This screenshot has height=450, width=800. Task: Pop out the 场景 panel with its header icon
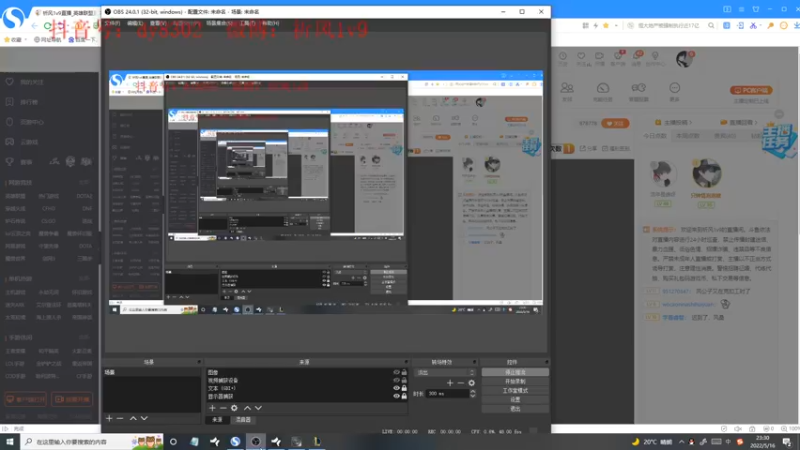click(x=199, y=362)
